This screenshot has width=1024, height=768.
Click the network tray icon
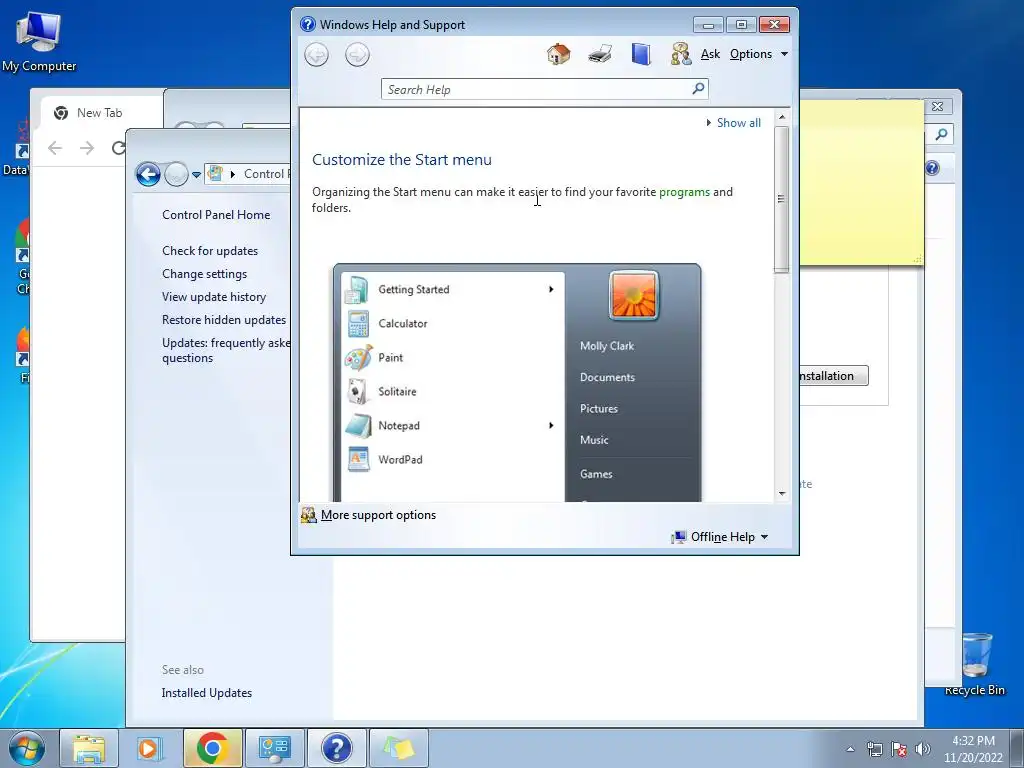tap(874, 749)
